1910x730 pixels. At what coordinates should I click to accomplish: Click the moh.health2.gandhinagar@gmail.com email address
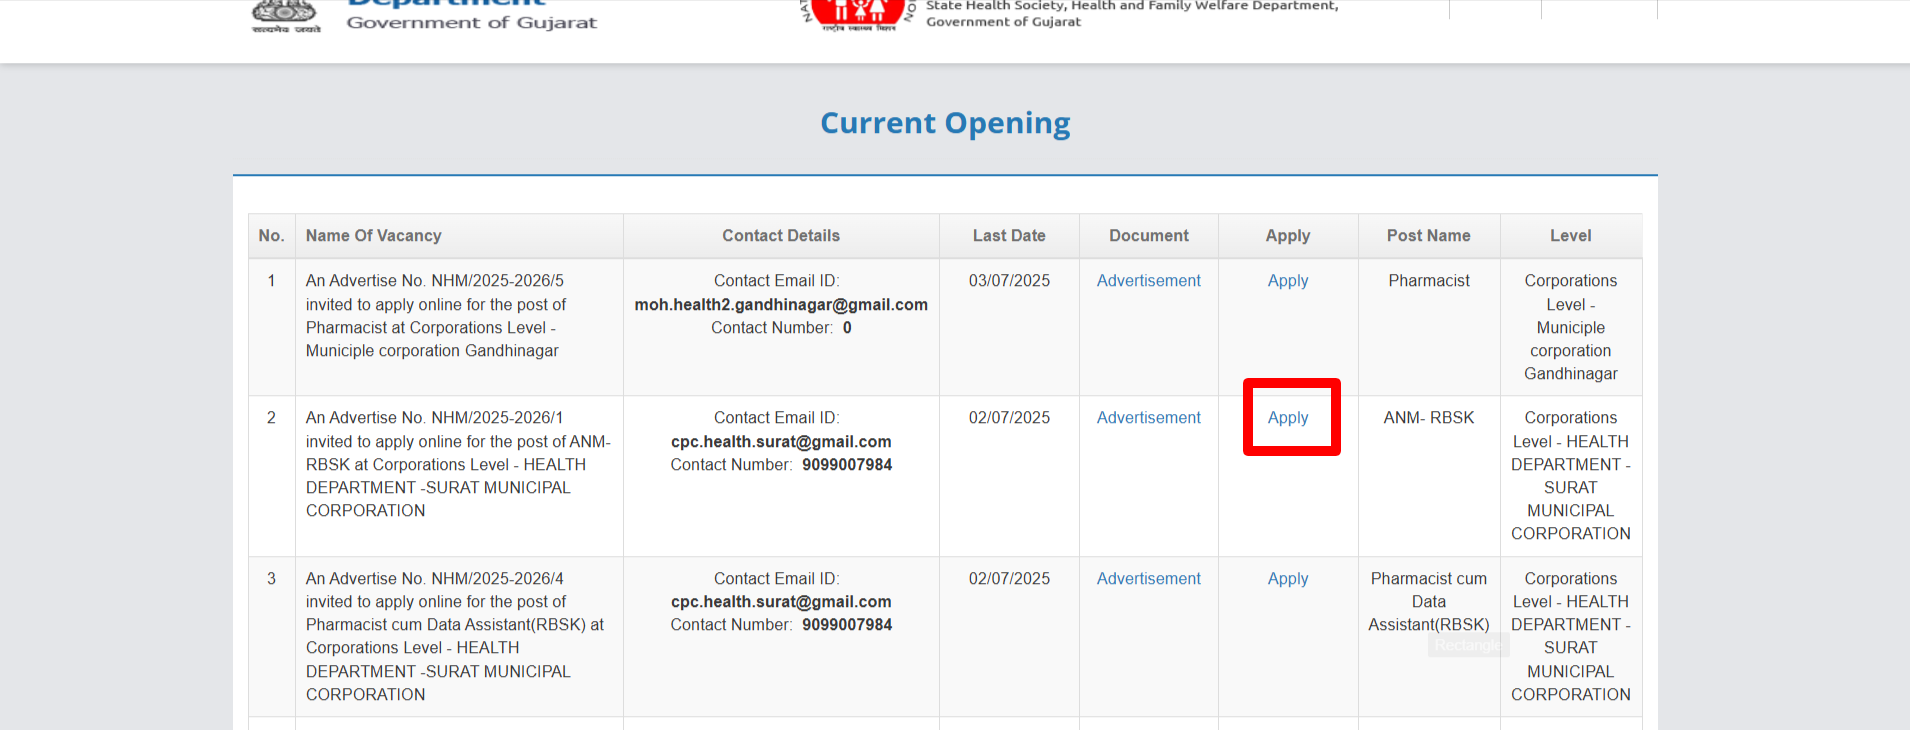pyautogui.click(x=780, y=305)
